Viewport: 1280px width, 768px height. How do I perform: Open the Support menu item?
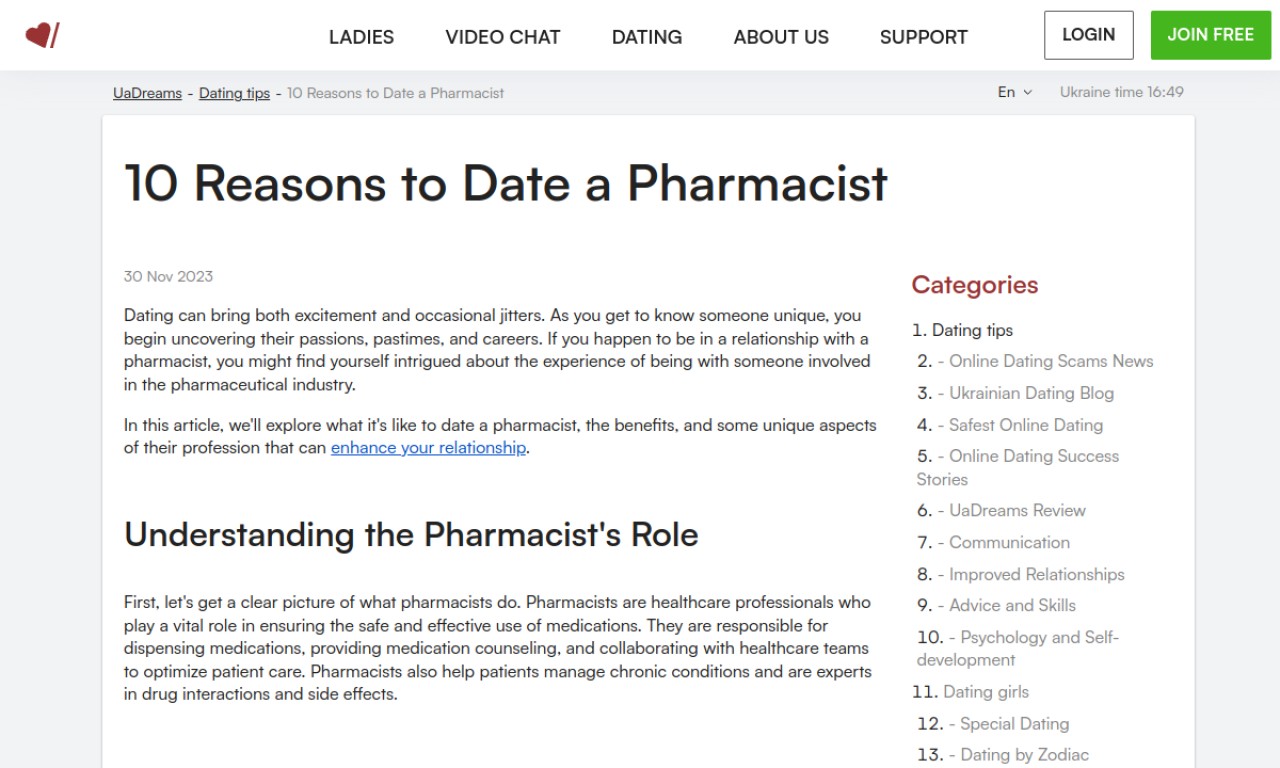pos(924,37)
